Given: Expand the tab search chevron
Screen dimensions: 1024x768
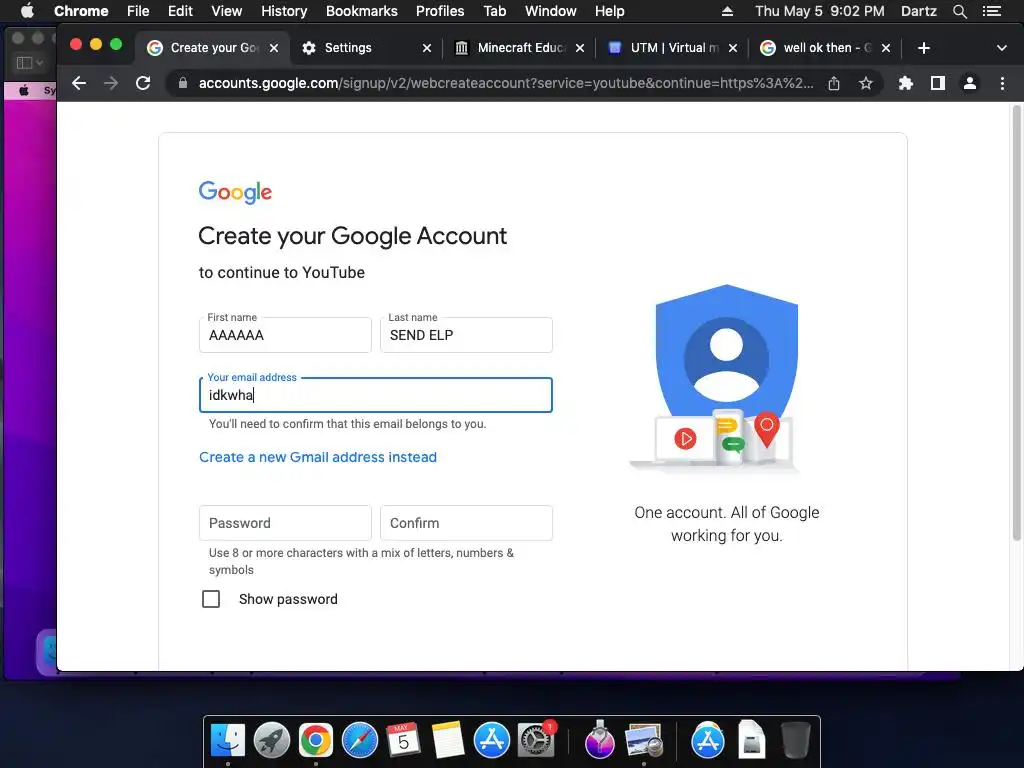Looking at the screenshot, I should click(x=1002, y=48).
